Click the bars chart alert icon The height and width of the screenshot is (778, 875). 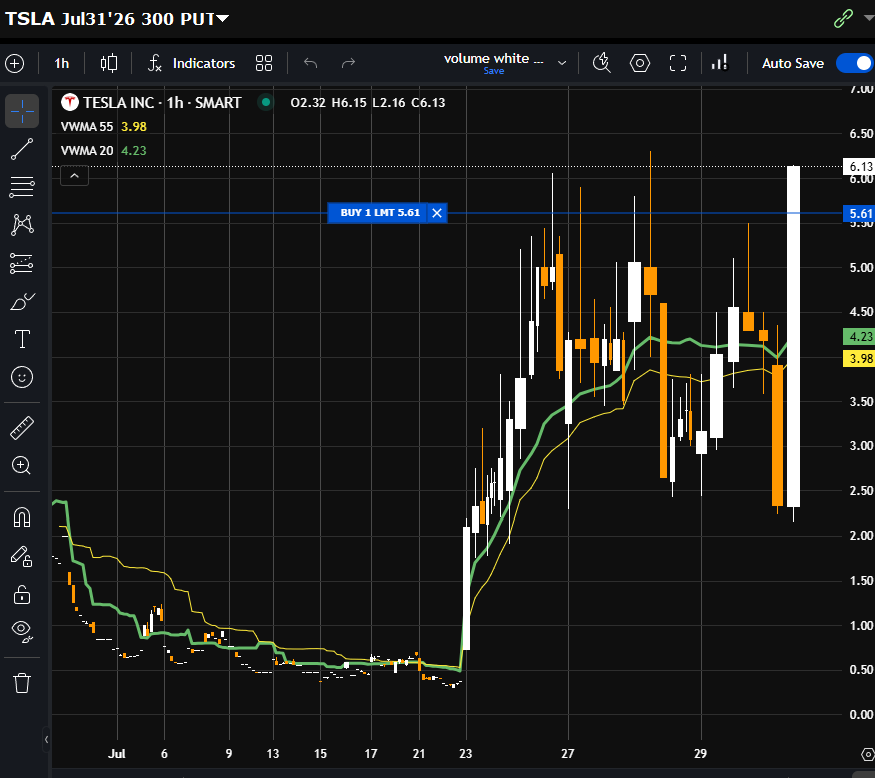[720, 63]
